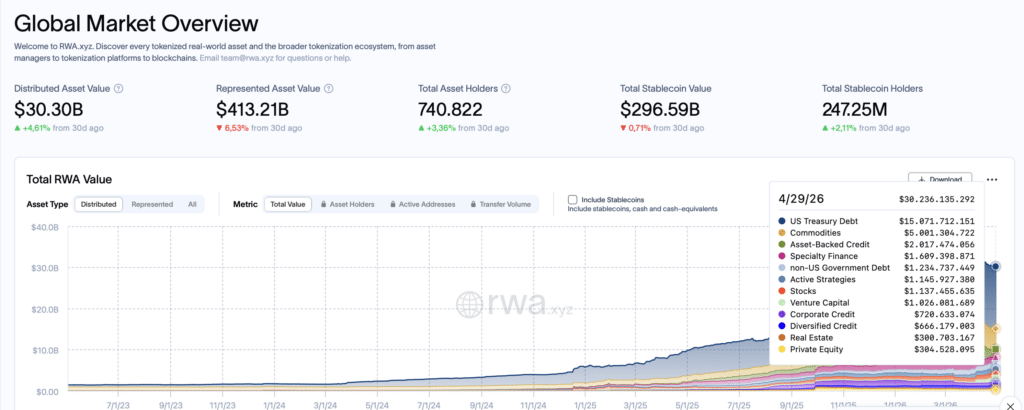Click the Private Equity legend color dot
This screenshot has height=410, width=1024.
(x=782, y=350)
